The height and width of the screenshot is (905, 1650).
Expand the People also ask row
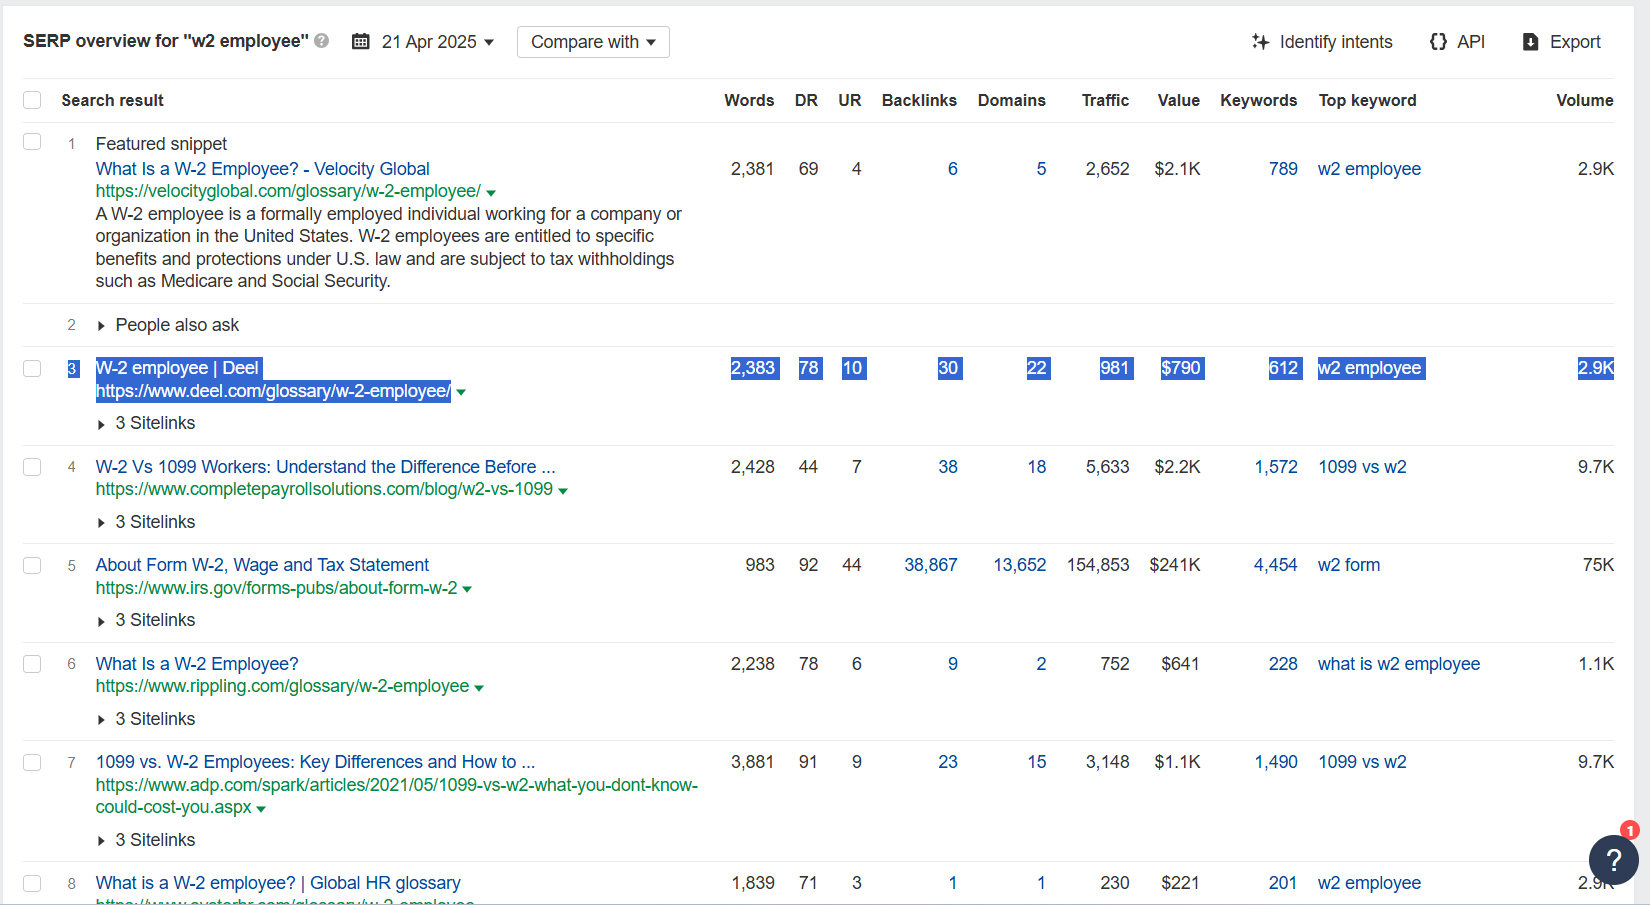pyautogui.click(x=168, y=325)
